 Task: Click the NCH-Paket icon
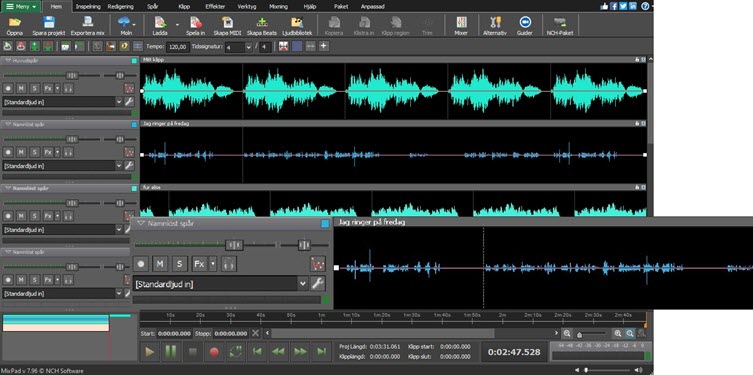point(559,25)
